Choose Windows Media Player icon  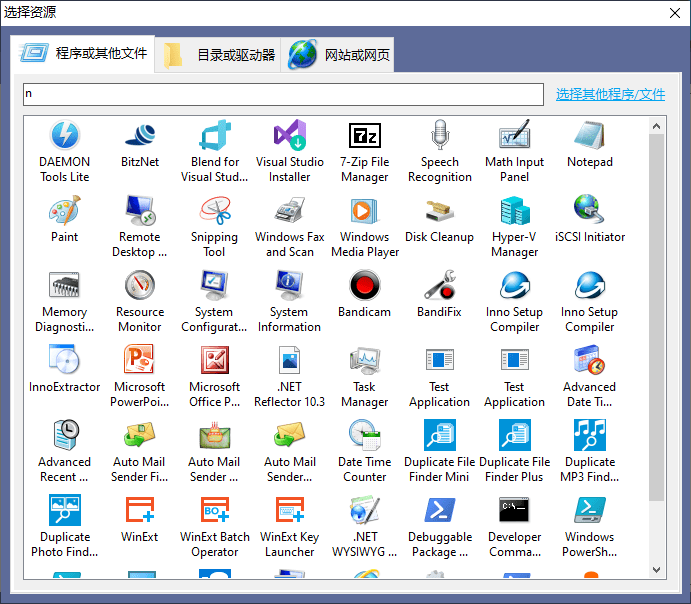tap(364, 210)
